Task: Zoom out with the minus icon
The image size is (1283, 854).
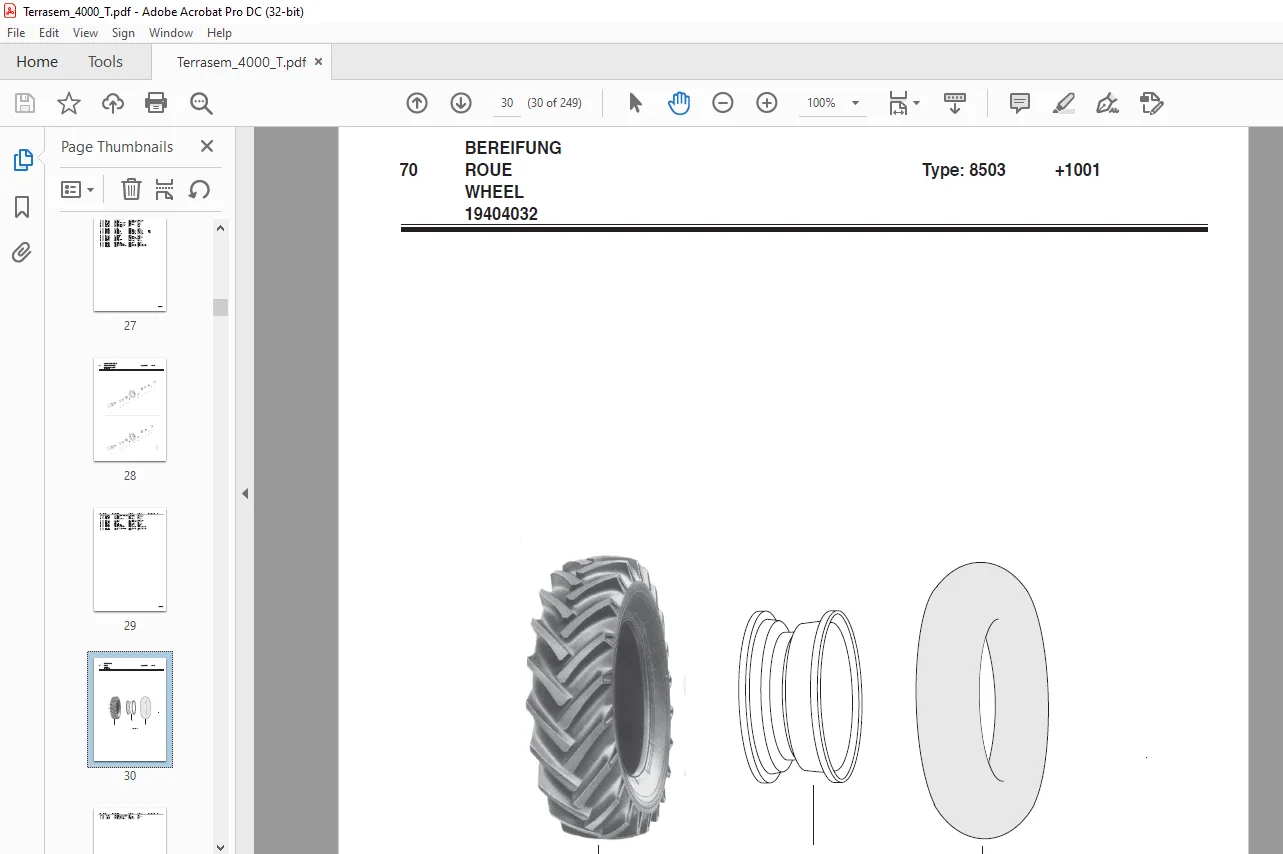Action: point(723,103)
